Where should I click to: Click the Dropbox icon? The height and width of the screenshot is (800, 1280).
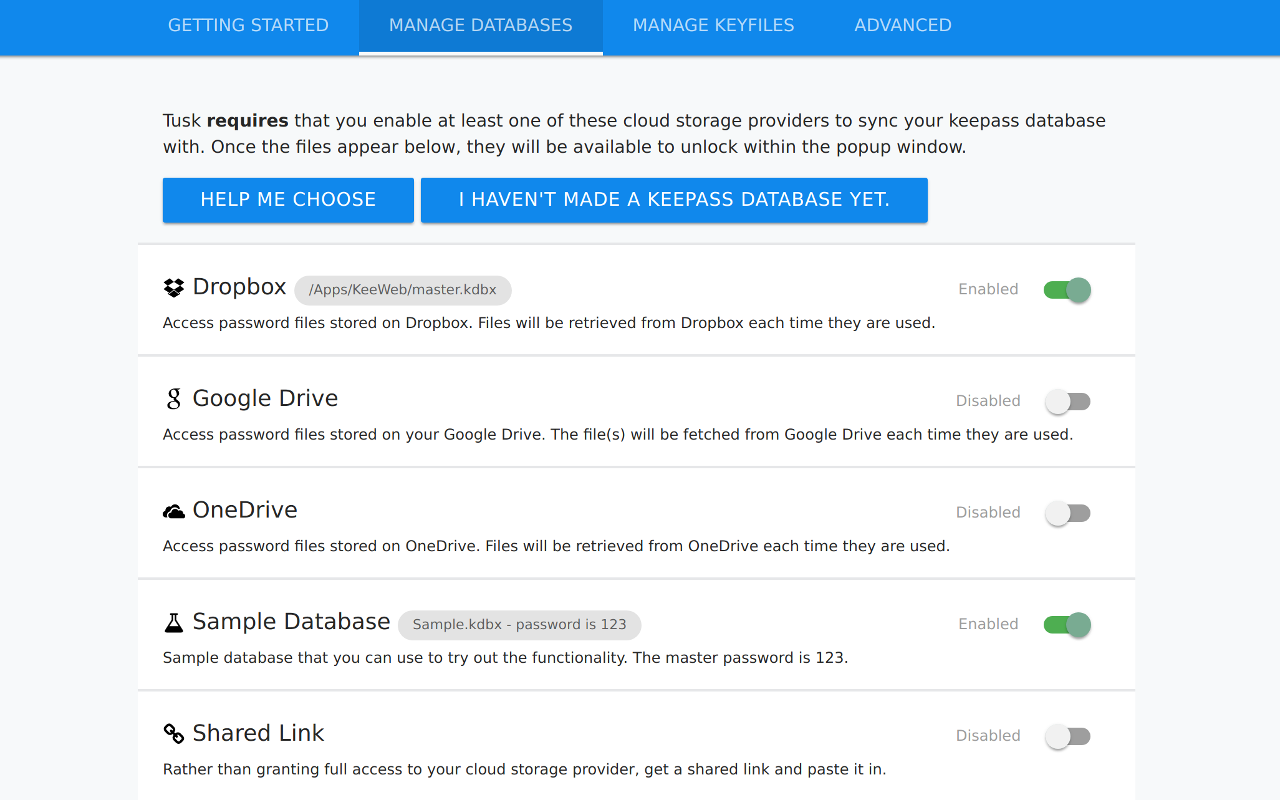pyautogui.click(x=172, y=287)
